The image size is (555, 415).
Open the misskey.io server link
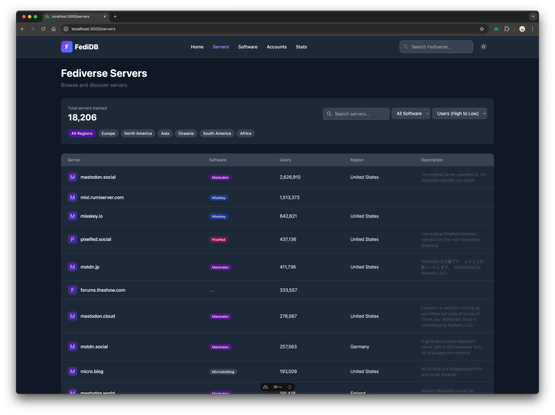[x=92, y=216]
